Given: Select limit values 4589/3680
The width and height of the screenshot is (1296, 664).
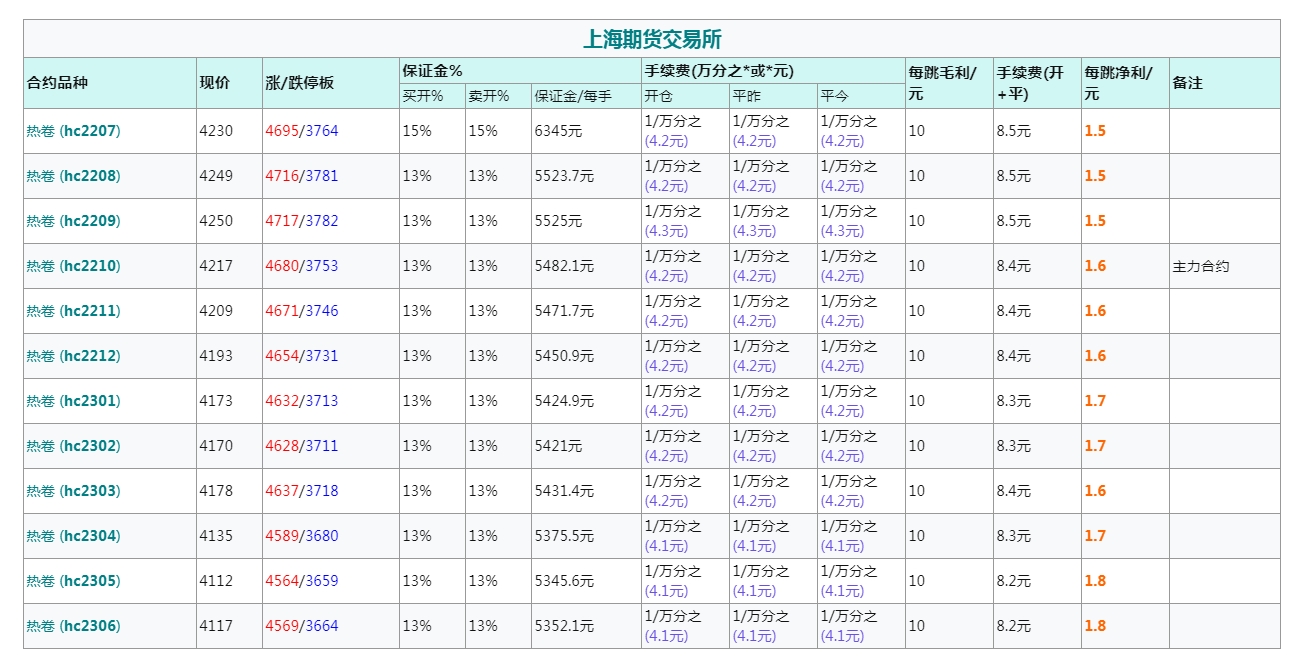Looking at the screenshot, I should (302, 536).
